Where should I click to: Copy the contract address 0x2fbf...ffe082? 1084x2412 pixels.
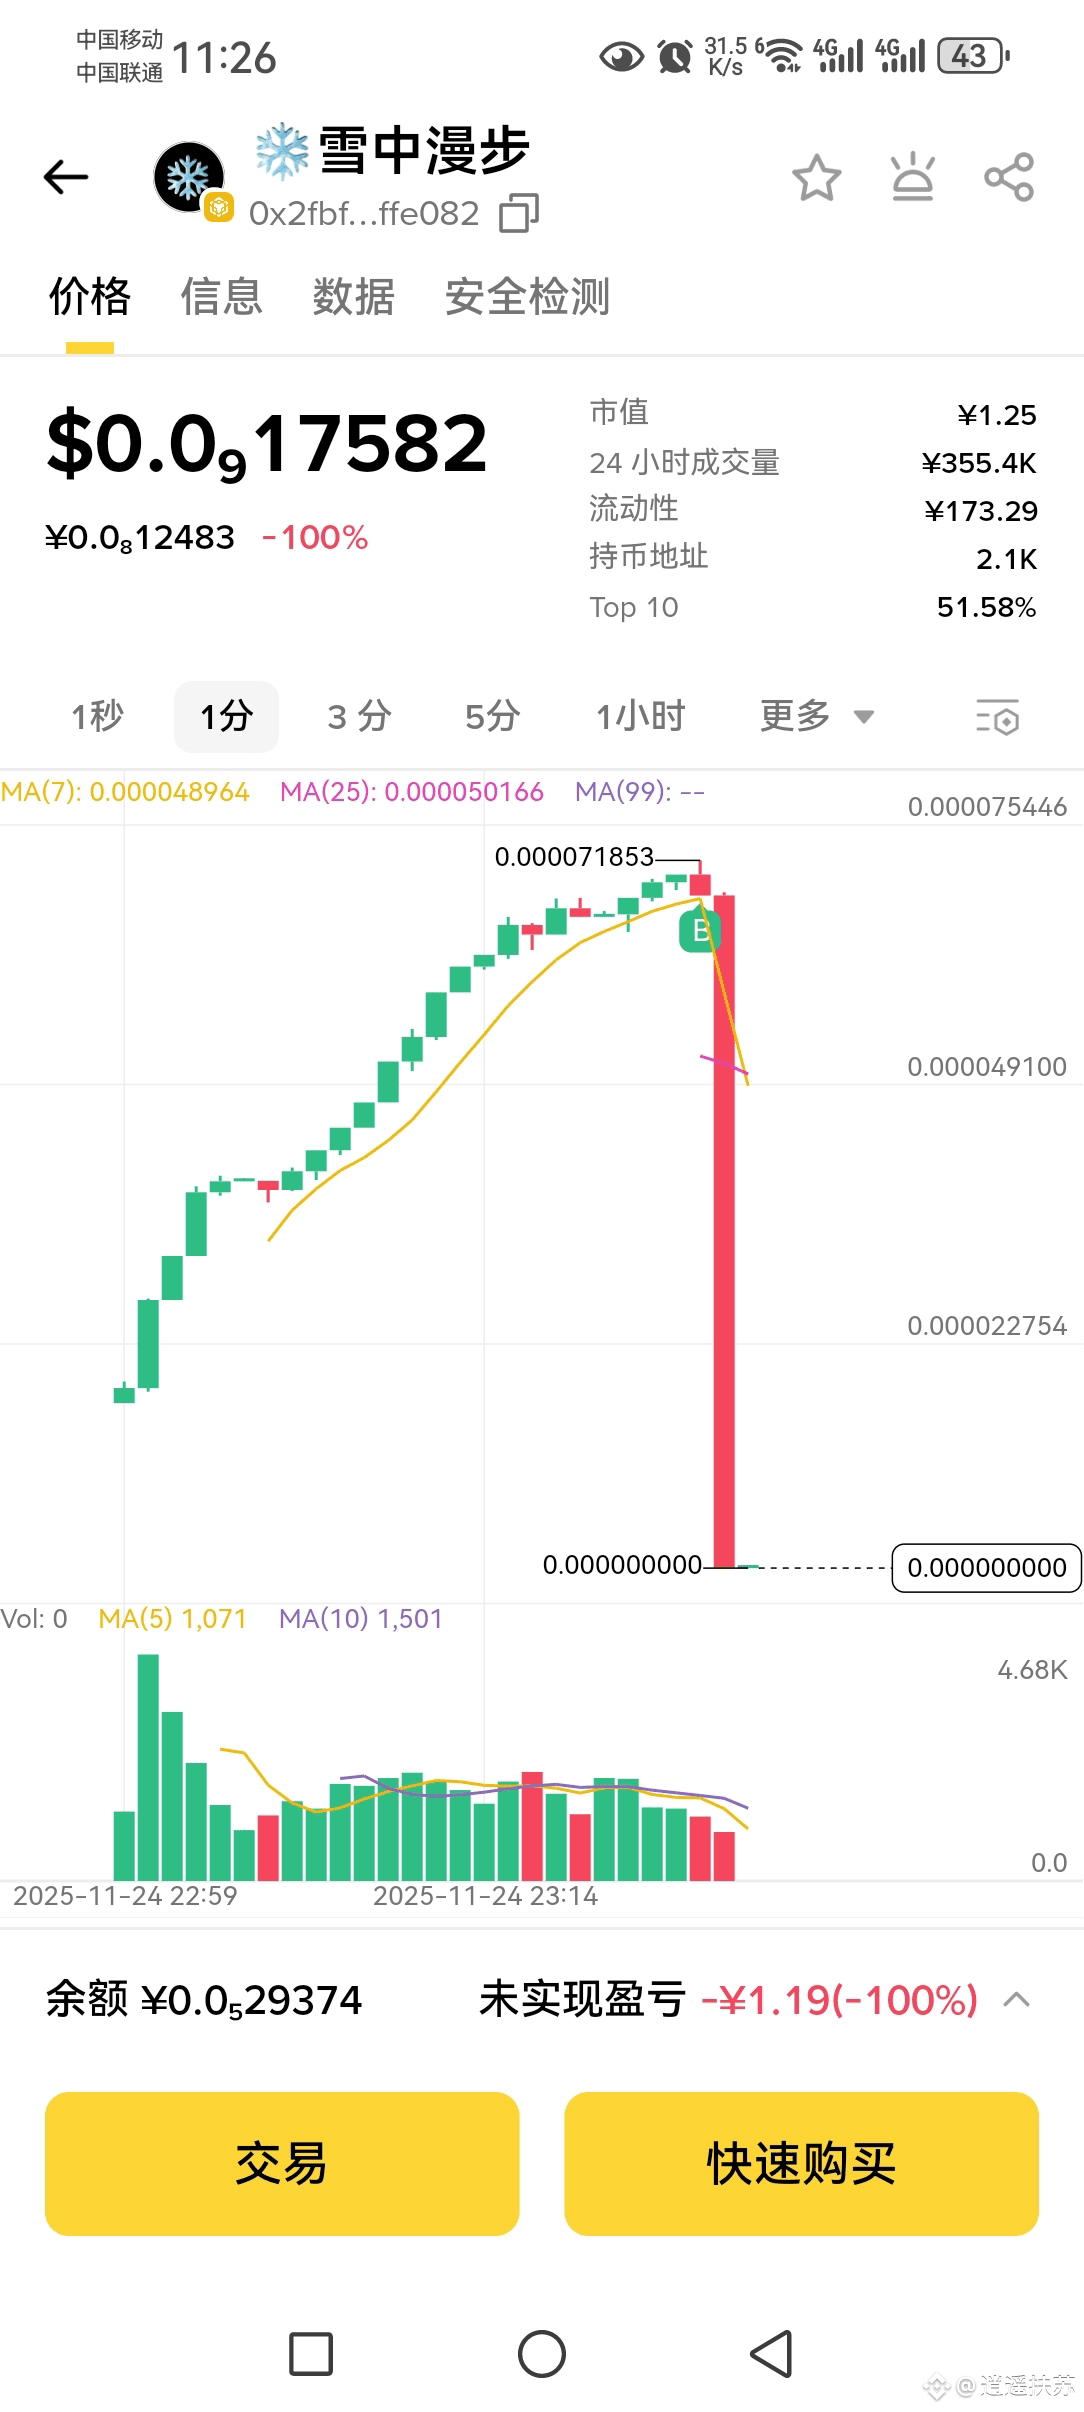[x=519, y=213]
